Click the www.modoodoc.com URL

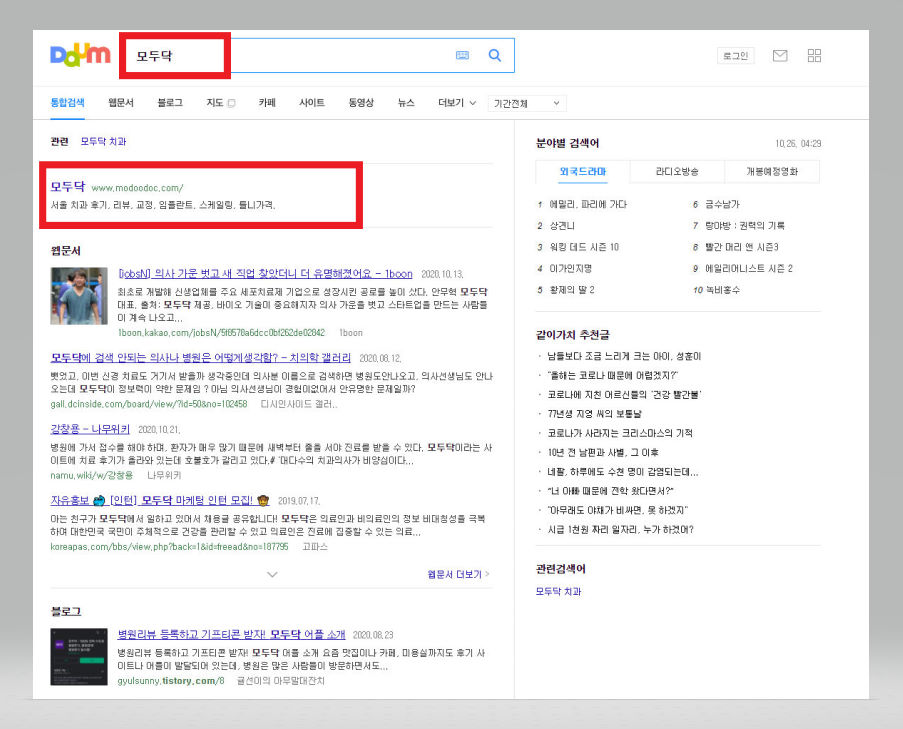137,188
